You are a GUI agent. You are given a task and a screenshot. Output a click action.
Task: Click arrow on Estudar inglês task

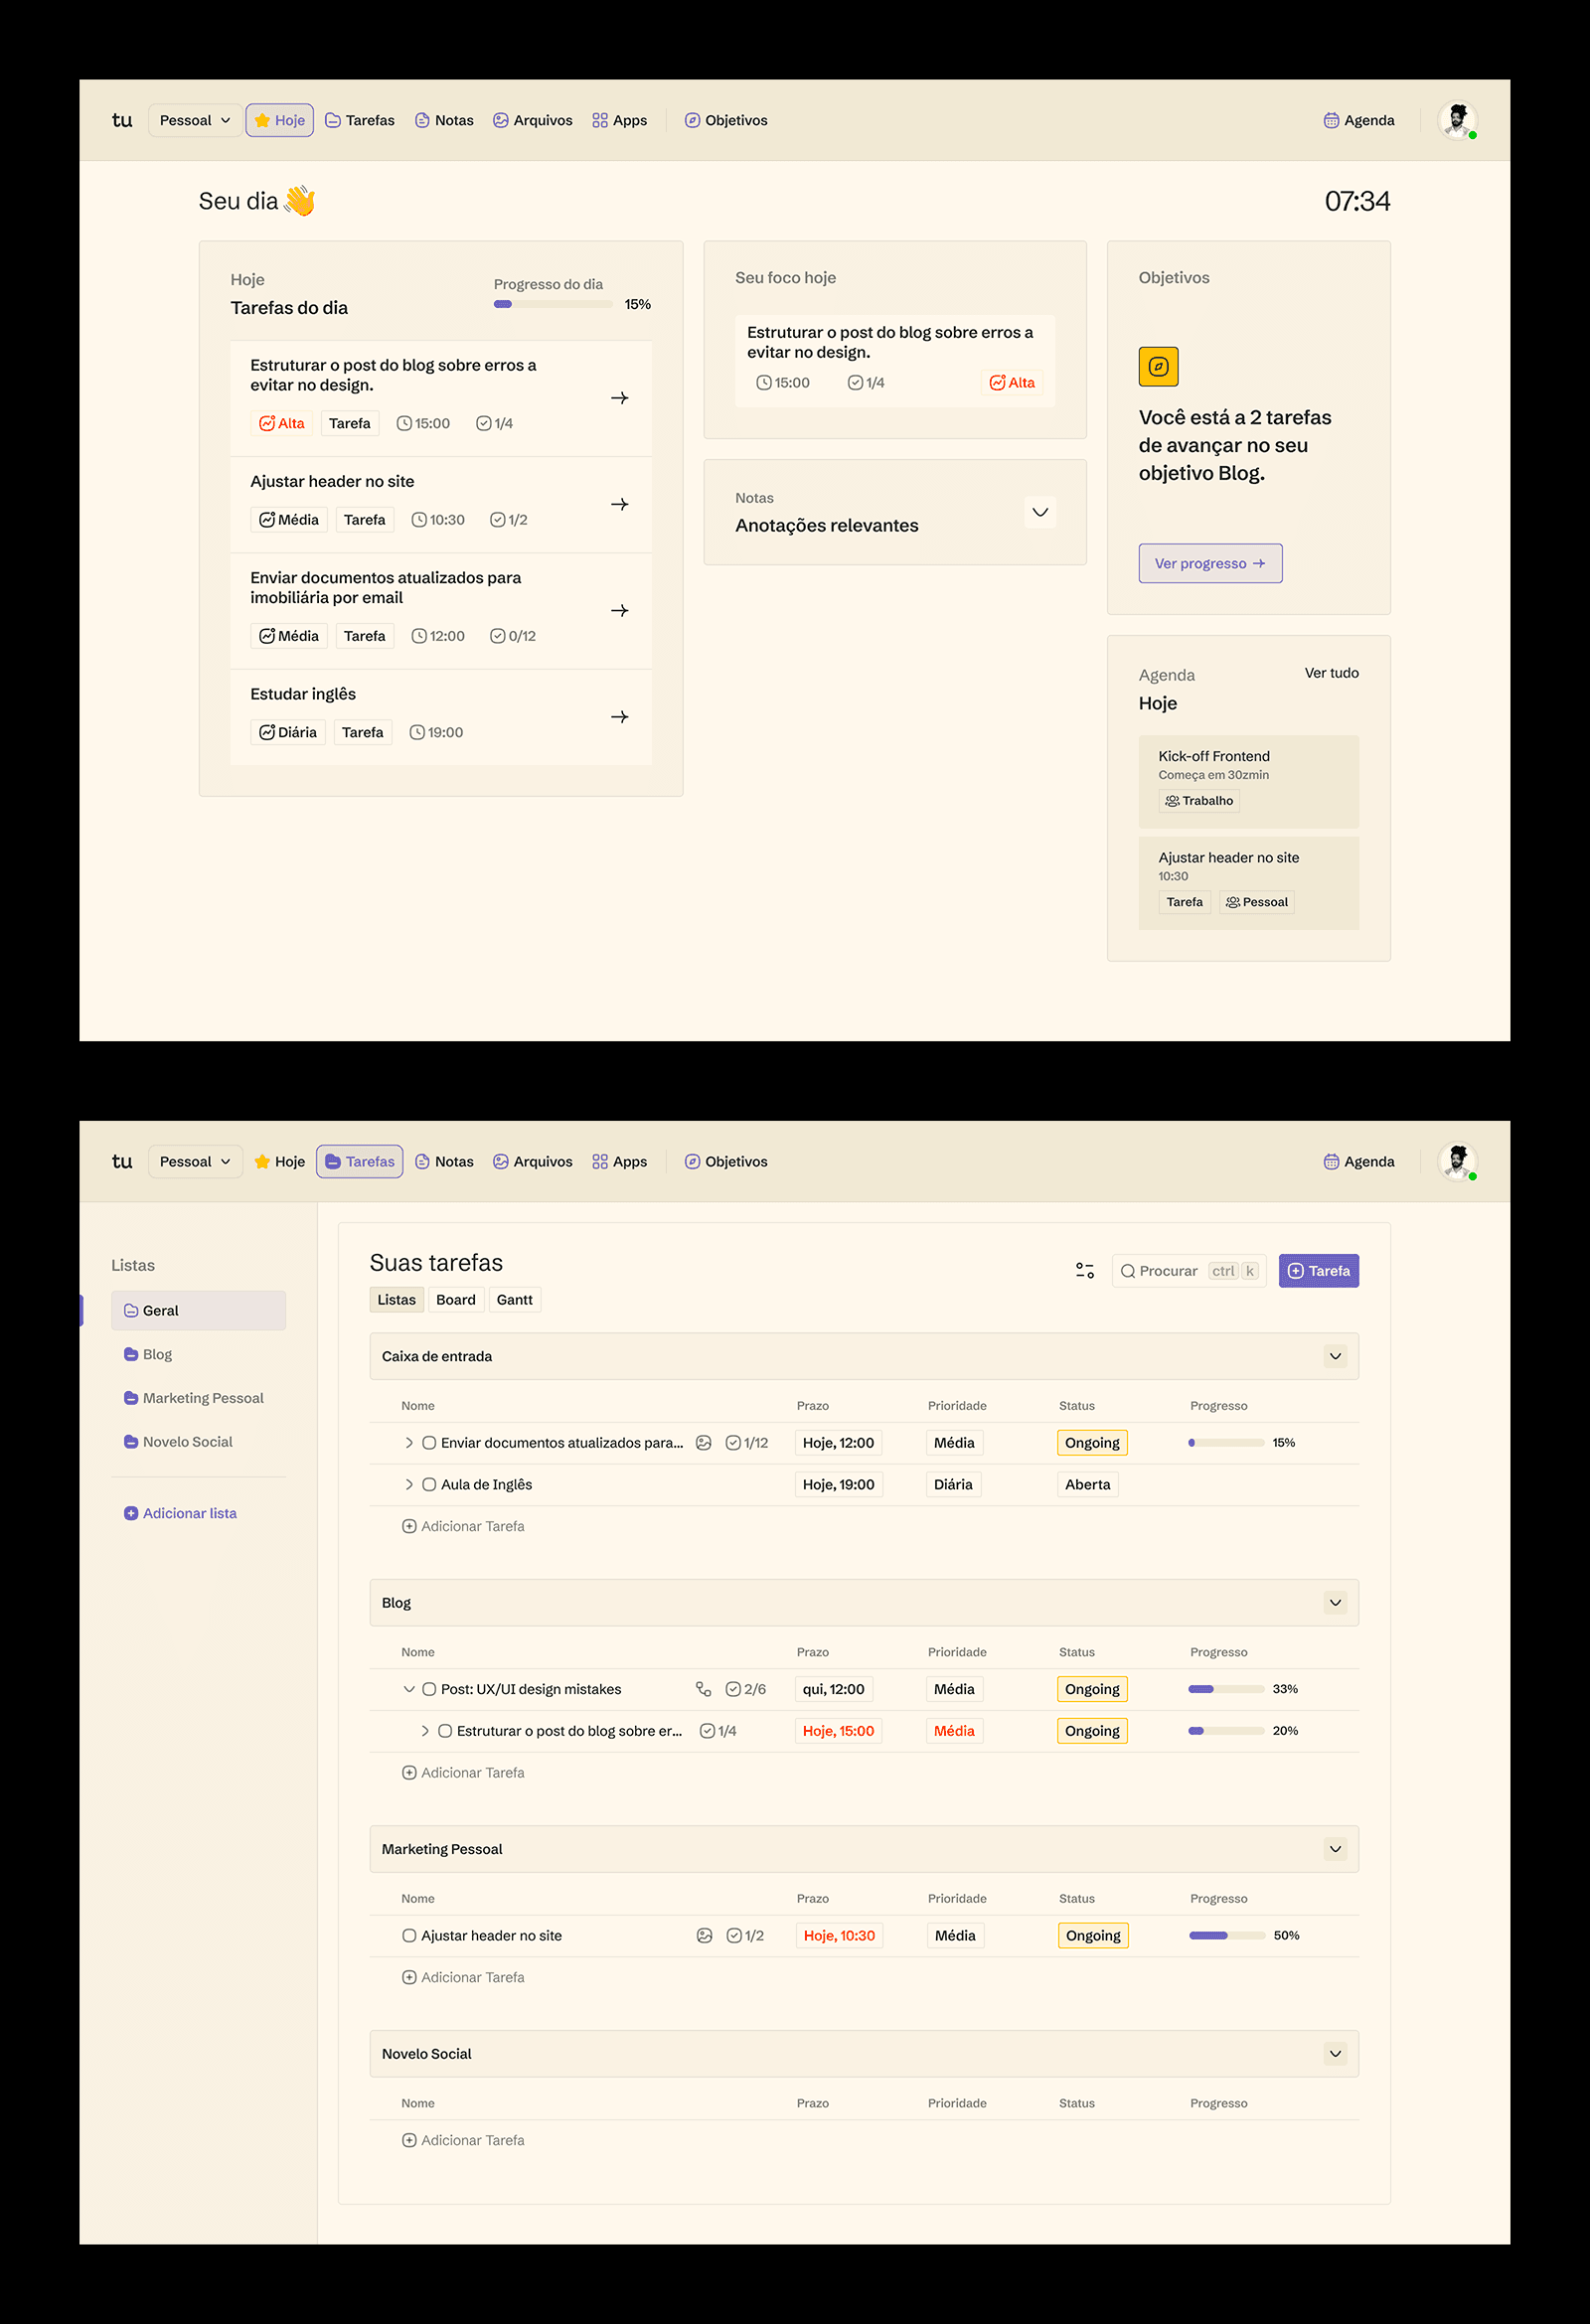pos(620,717)
